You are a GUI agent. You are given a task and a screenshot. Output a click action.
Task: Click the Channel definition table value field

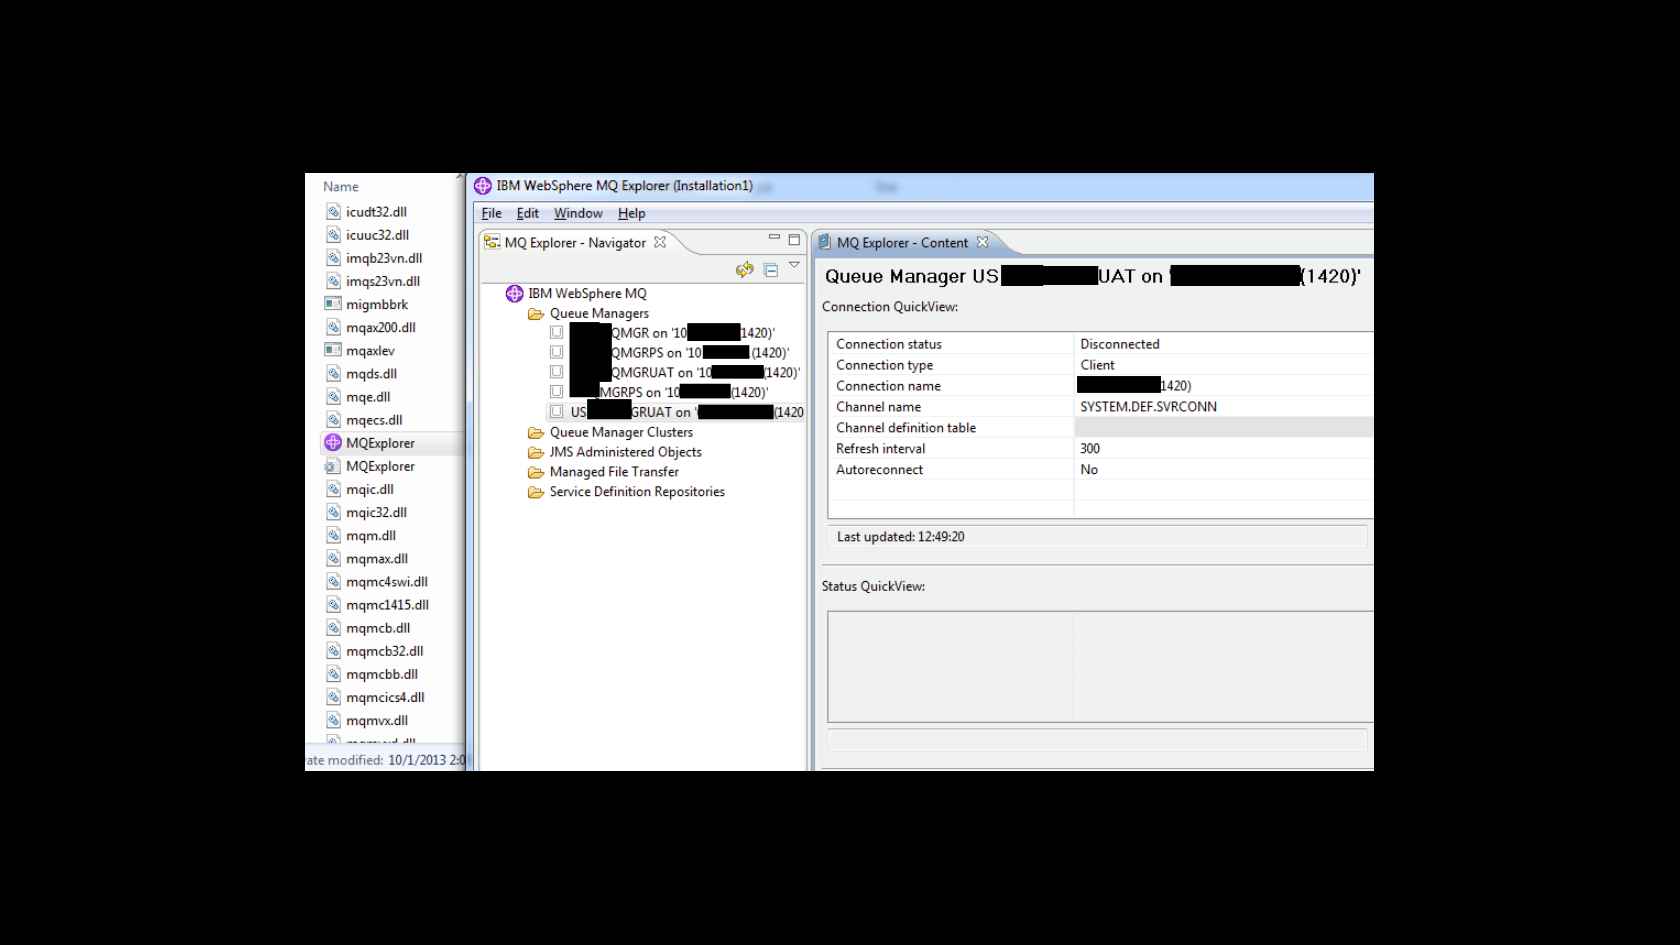pos(1222,428)
